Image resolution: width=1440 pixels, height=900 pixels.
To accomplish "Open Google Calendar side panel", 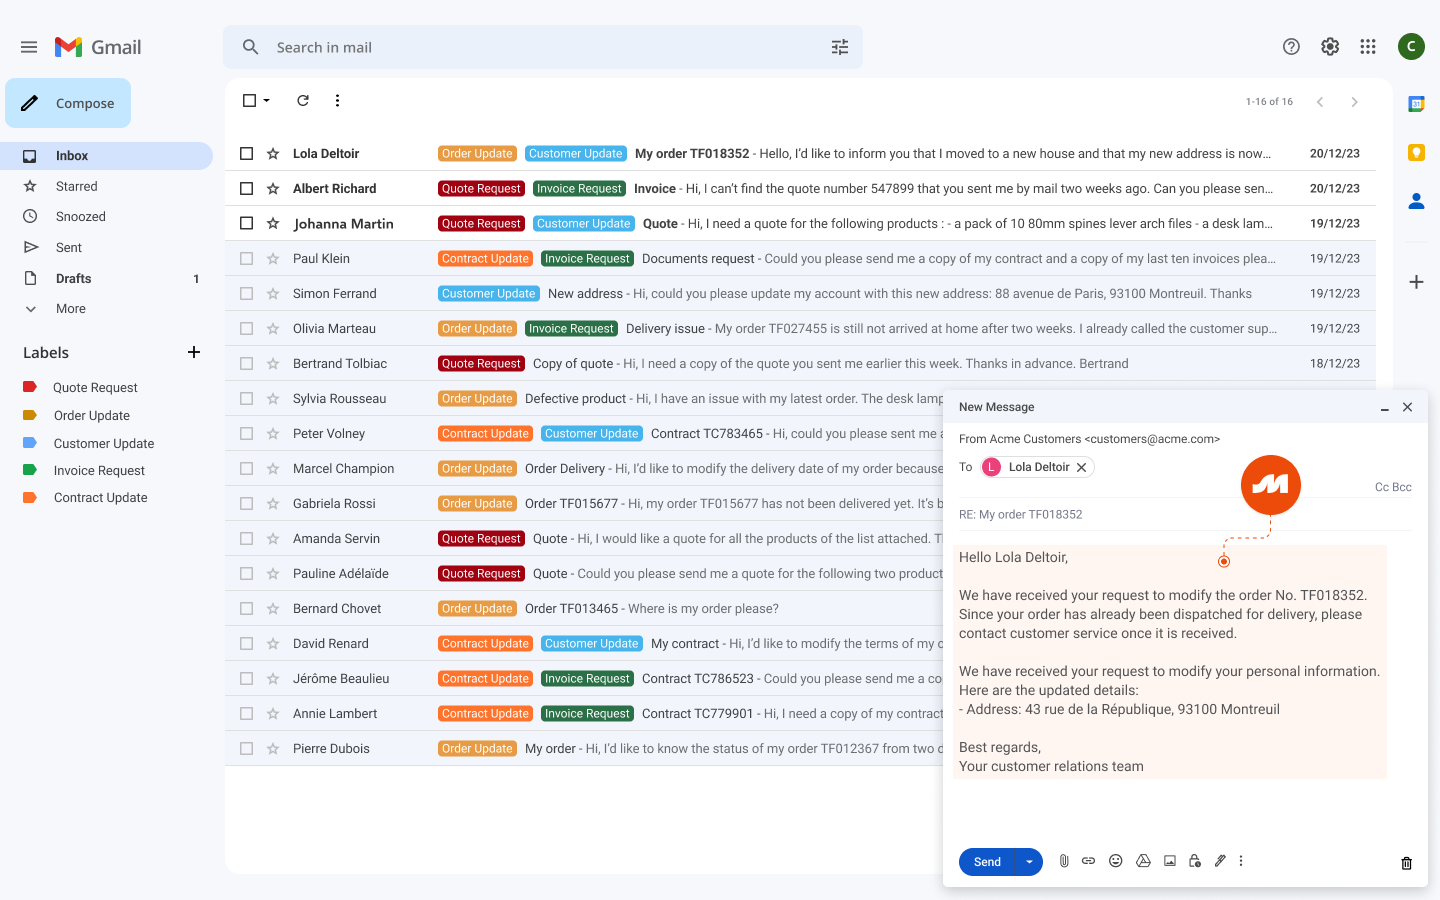I will [1416, 104].
